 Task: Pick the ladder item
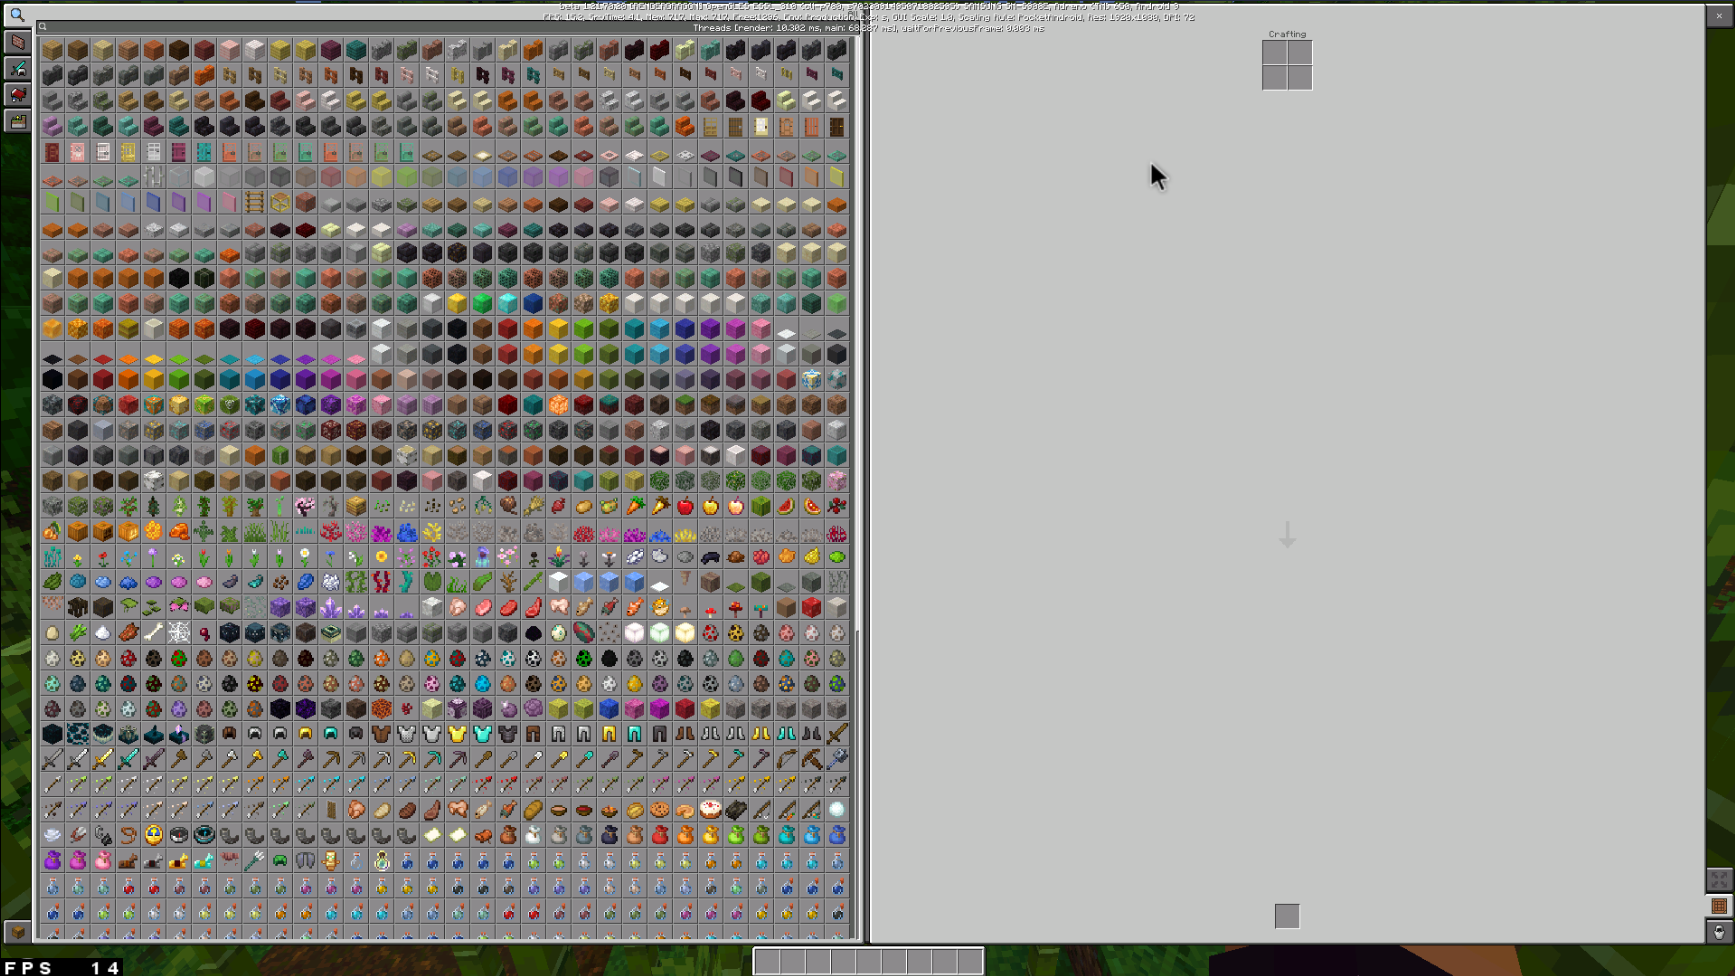pyautogui.click(x=255, y=202)
